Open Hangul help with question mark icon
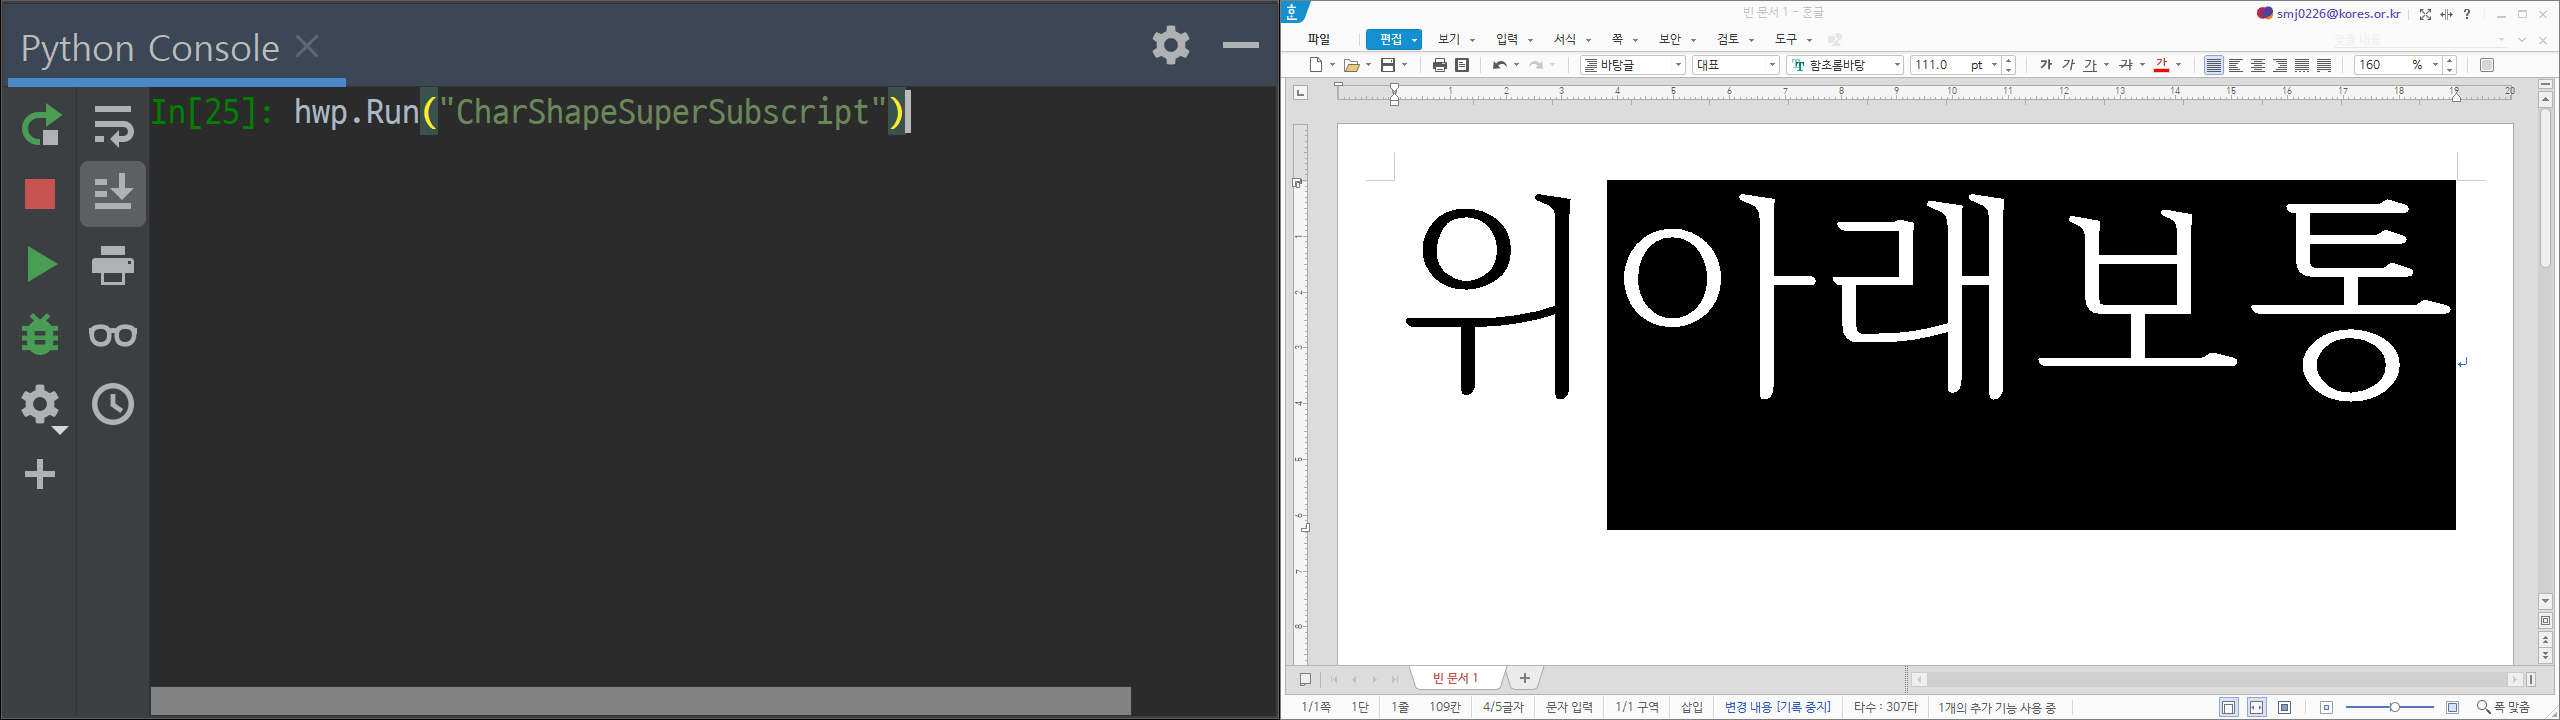This screenshot has width=2560, height=720. point(2467,14)
